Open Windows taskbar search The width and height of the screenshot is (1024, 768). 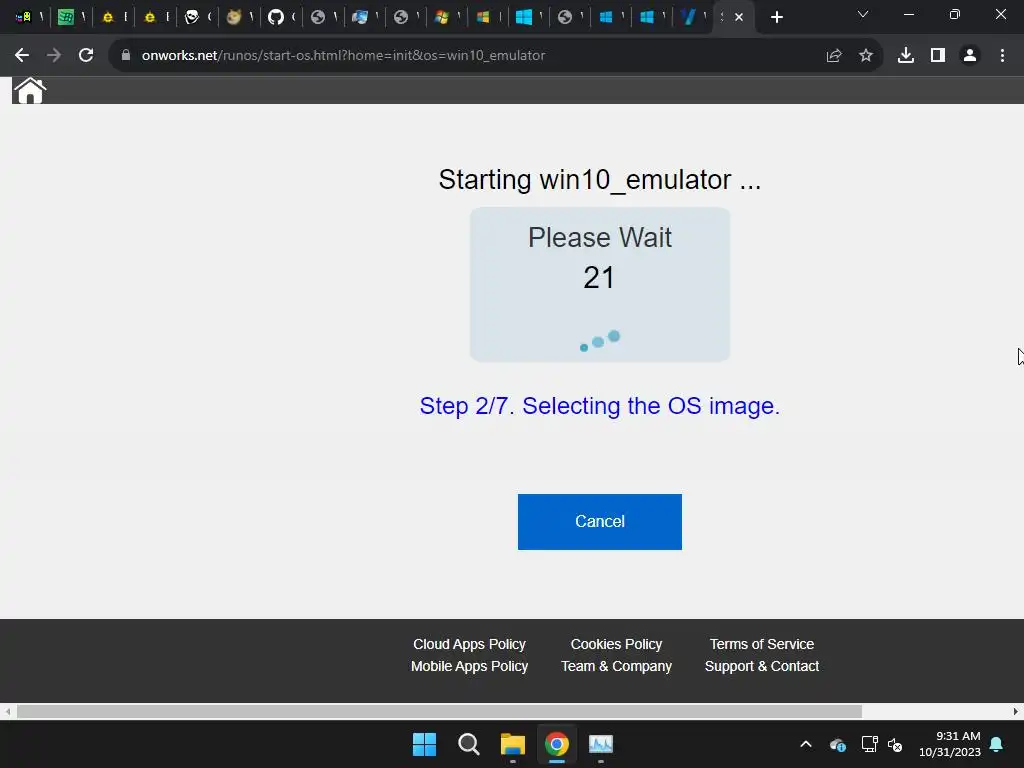click(x=468, y=744)
